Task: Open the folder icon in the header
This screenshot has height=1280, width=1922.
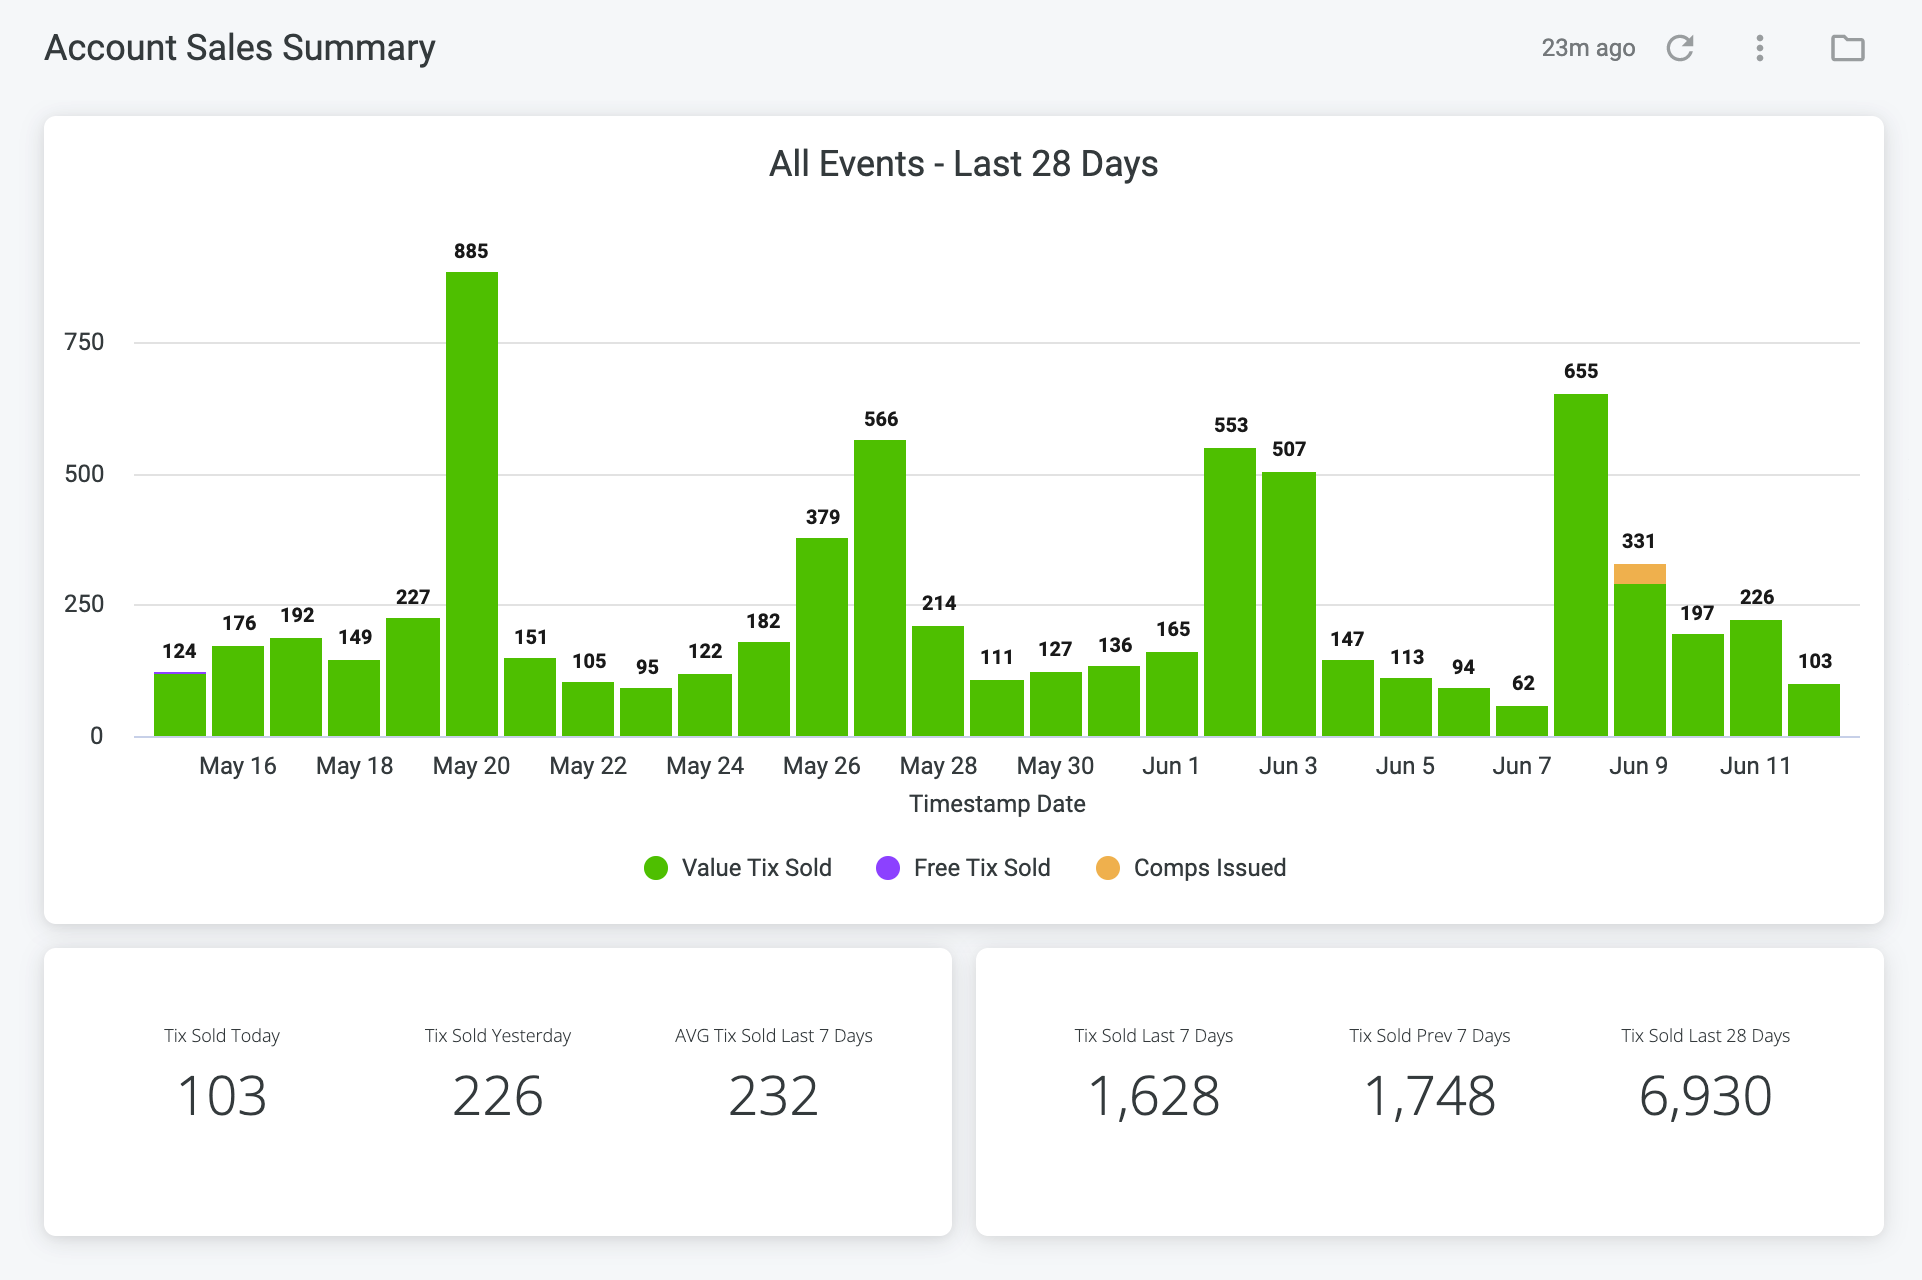Action: 1847,48
